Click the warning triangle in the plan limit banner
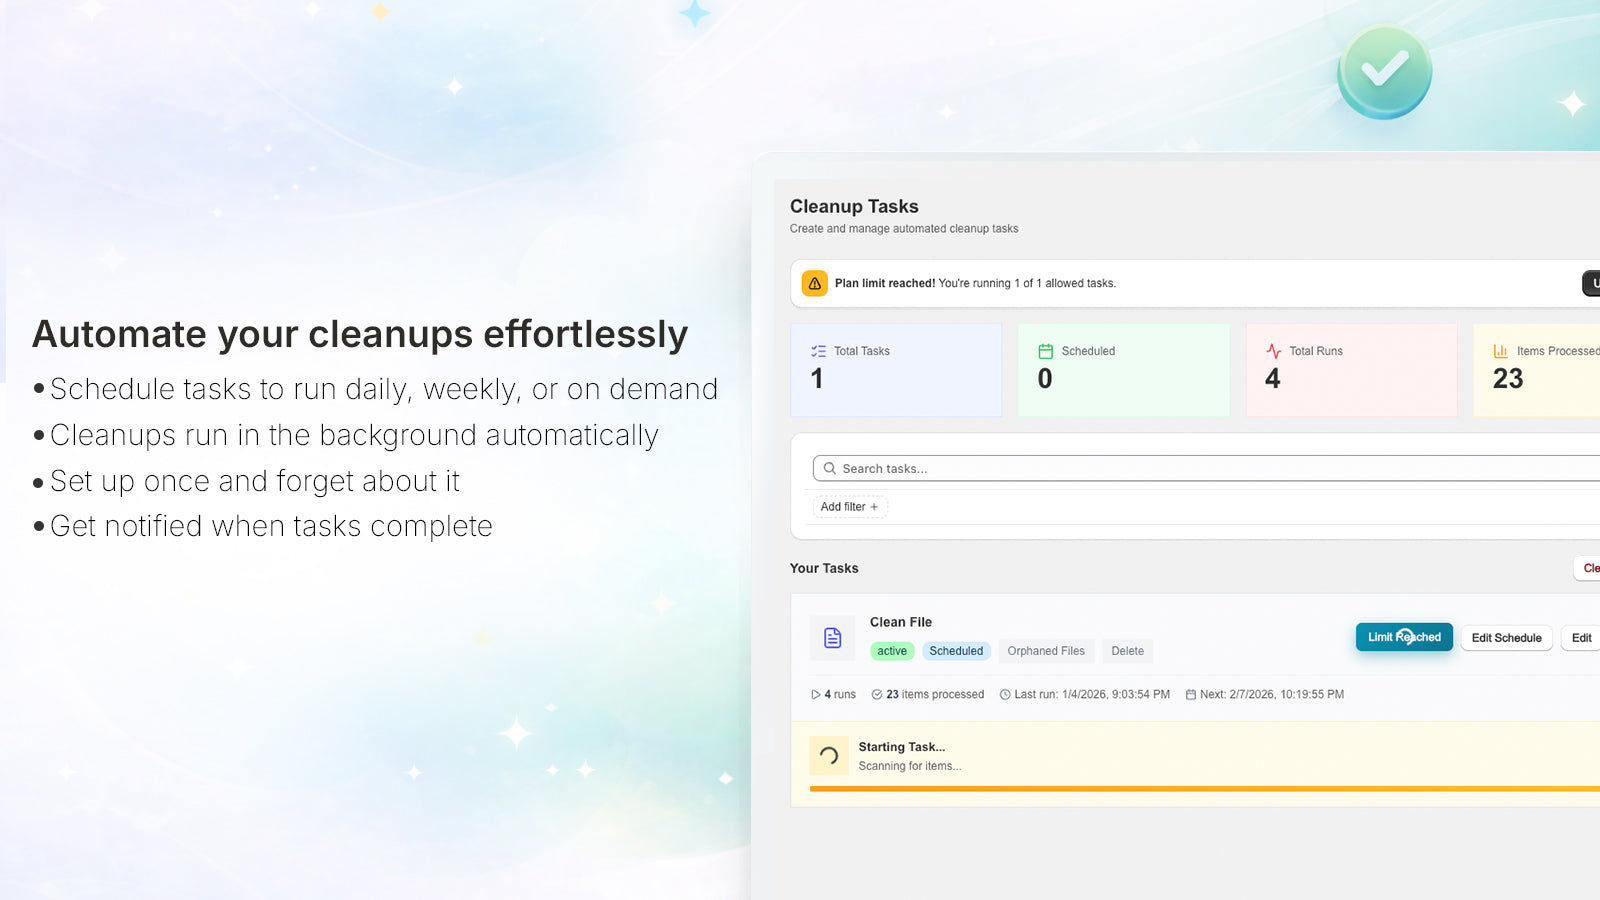The image size is (1600, 900). click(815, 283)
